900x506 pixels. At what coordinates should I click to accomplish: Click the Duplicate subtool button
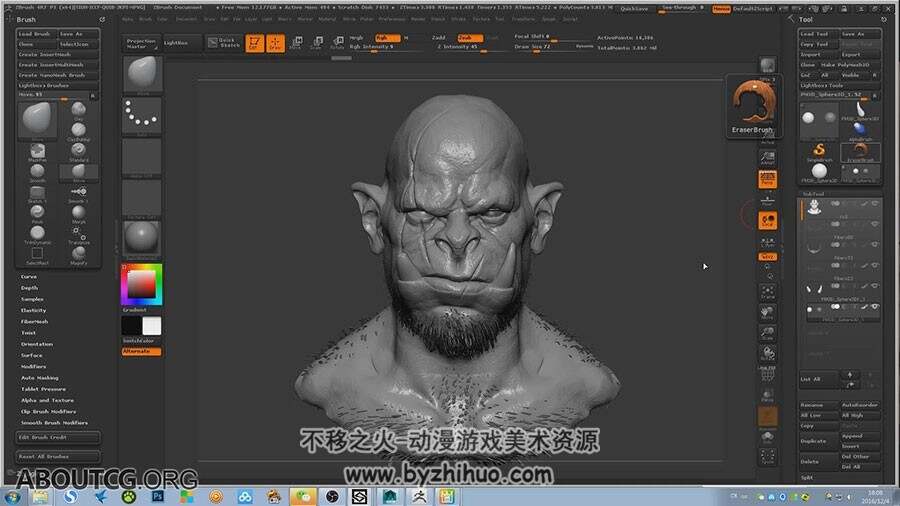pyautogui.click(x=819, y=441)
